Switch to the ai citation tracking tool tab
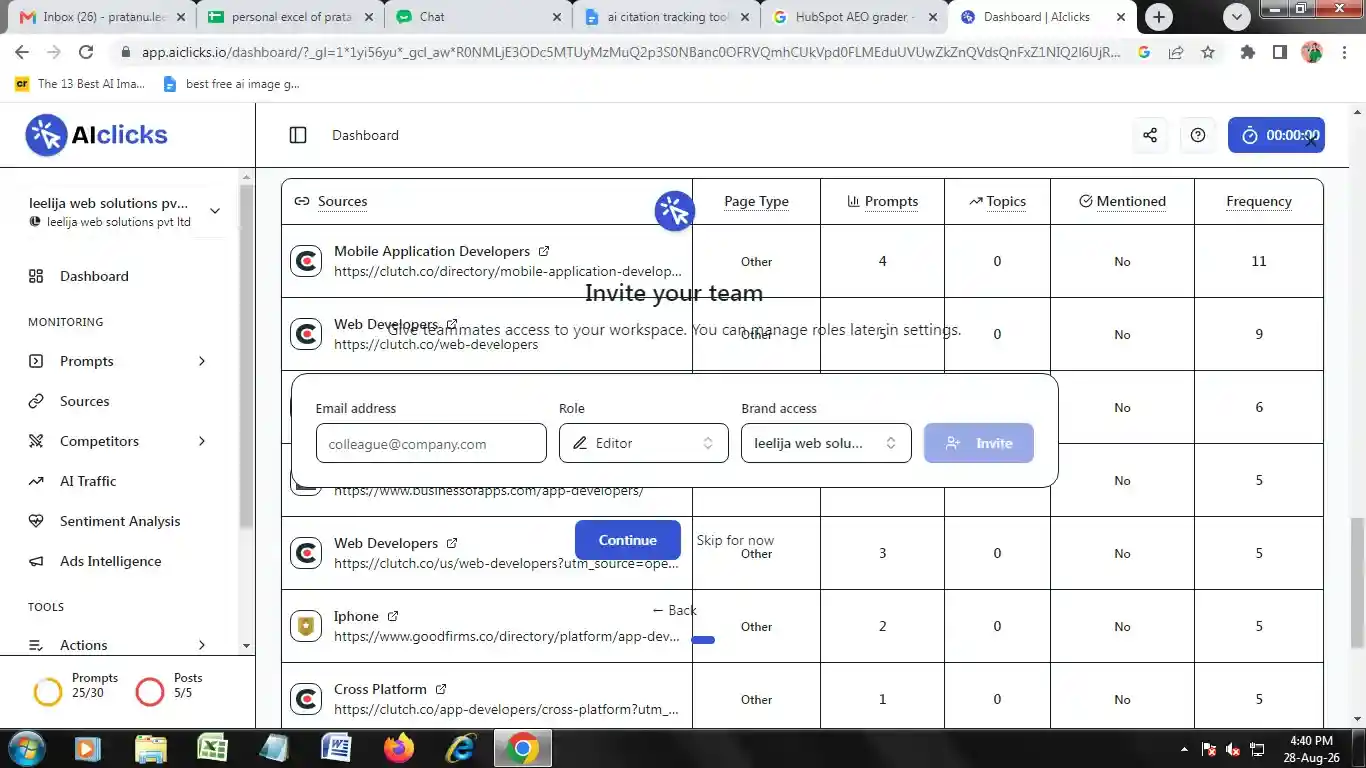This screenshot has height=768, width=1366. coord(666,17)
